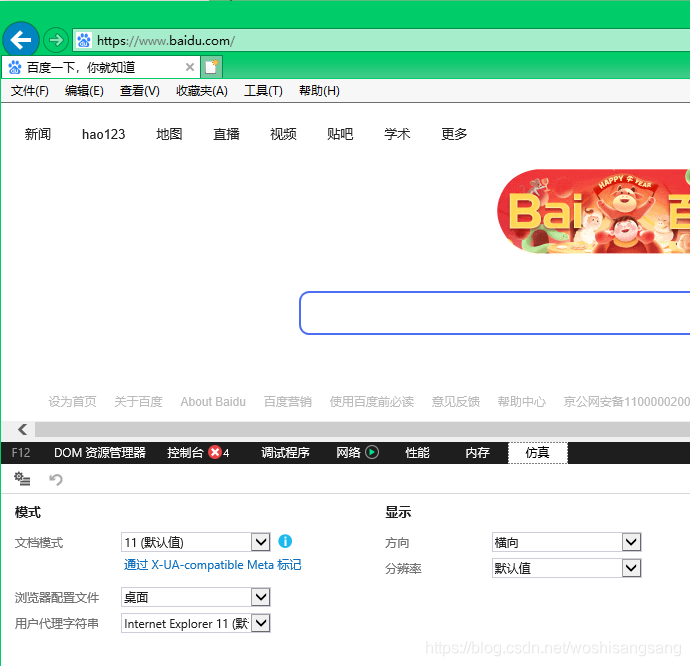Viewport: 690px width, 666px height.
Task: Click the 意见反馈 footer link
Action: (x=456, y=401)
